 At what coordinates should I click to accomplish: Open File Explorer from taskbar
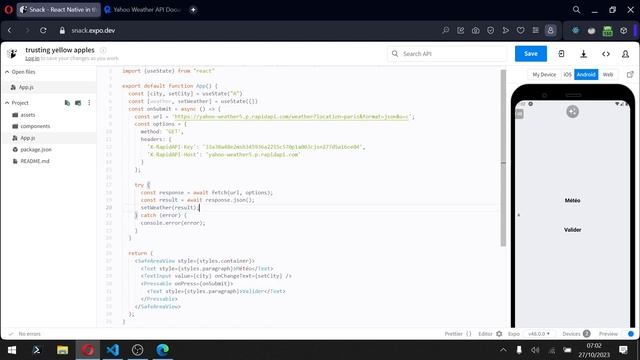pyautogui.click(x=62, y=350)
